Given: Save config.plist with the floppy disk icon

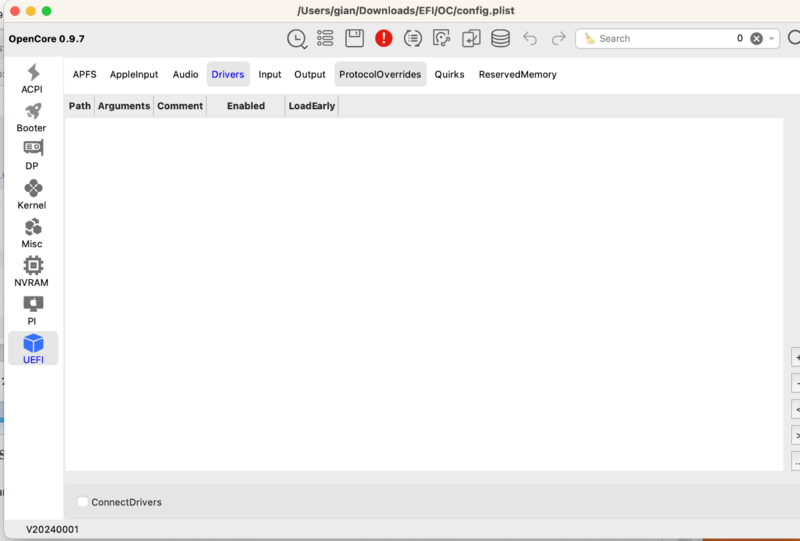Looking at the screenshot, I should click(x=354, y=38).
